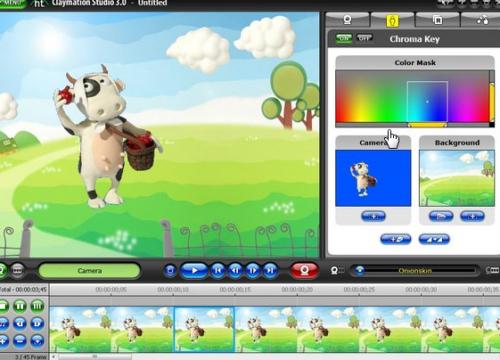
Task: Click the timeline marker 00:00:00;25
Action: point(359,290)
